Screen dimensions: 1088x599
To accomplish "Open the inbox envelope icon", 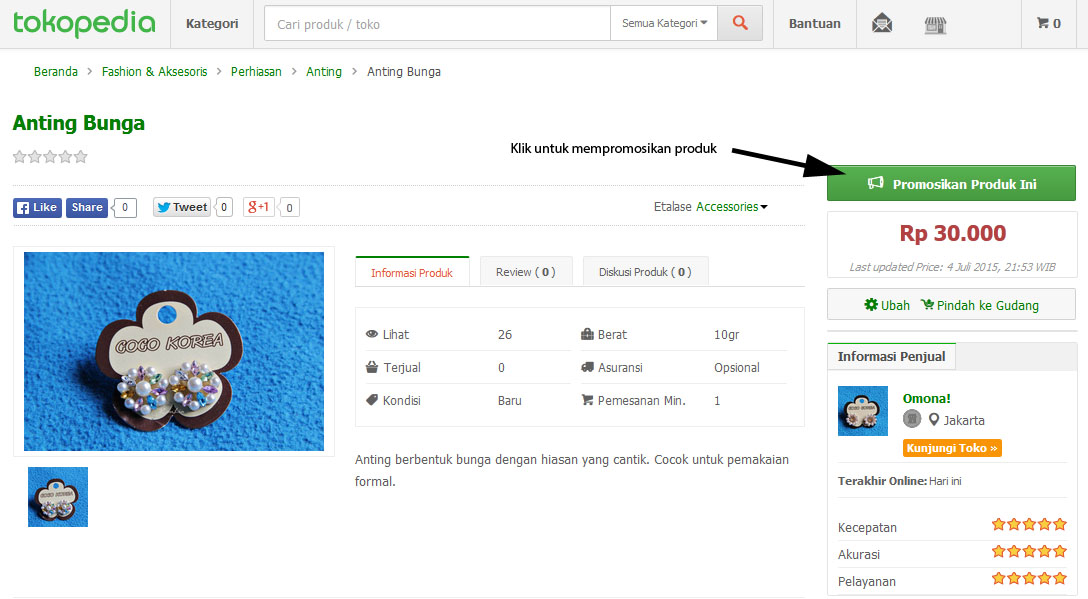I will (882, 24).
